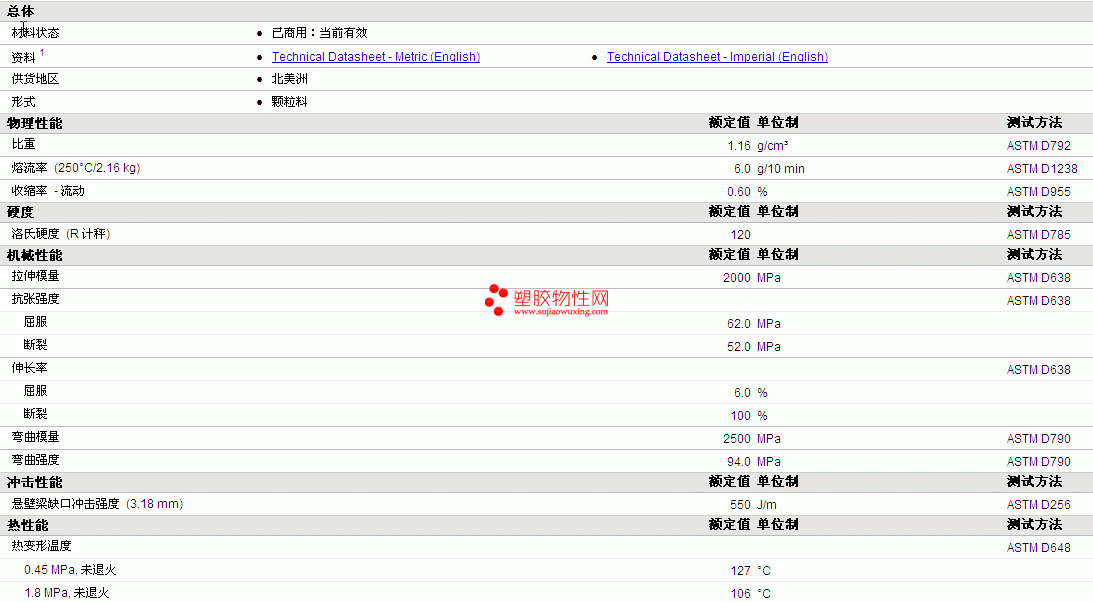Screen dimensions: 1093x602
Task: Select the 550 J/m impact value
Action: click(x=754, y=504)
